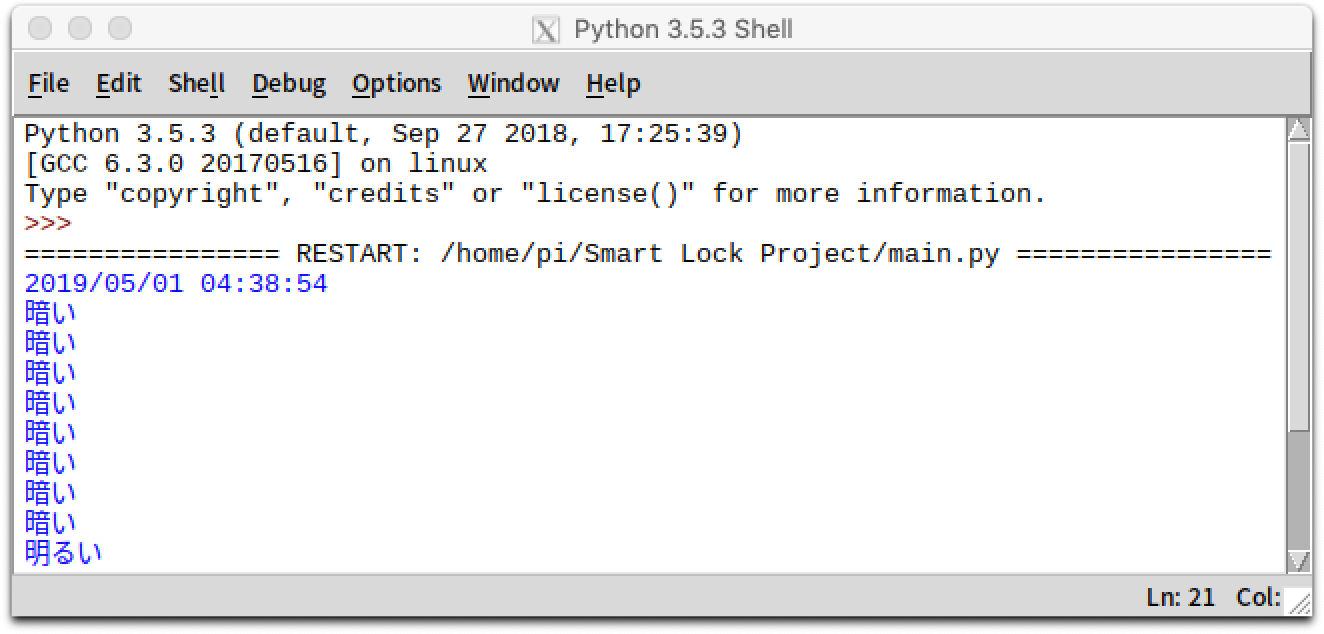
Task: Click the RESTART main.py path line
Action: [647, 254]
